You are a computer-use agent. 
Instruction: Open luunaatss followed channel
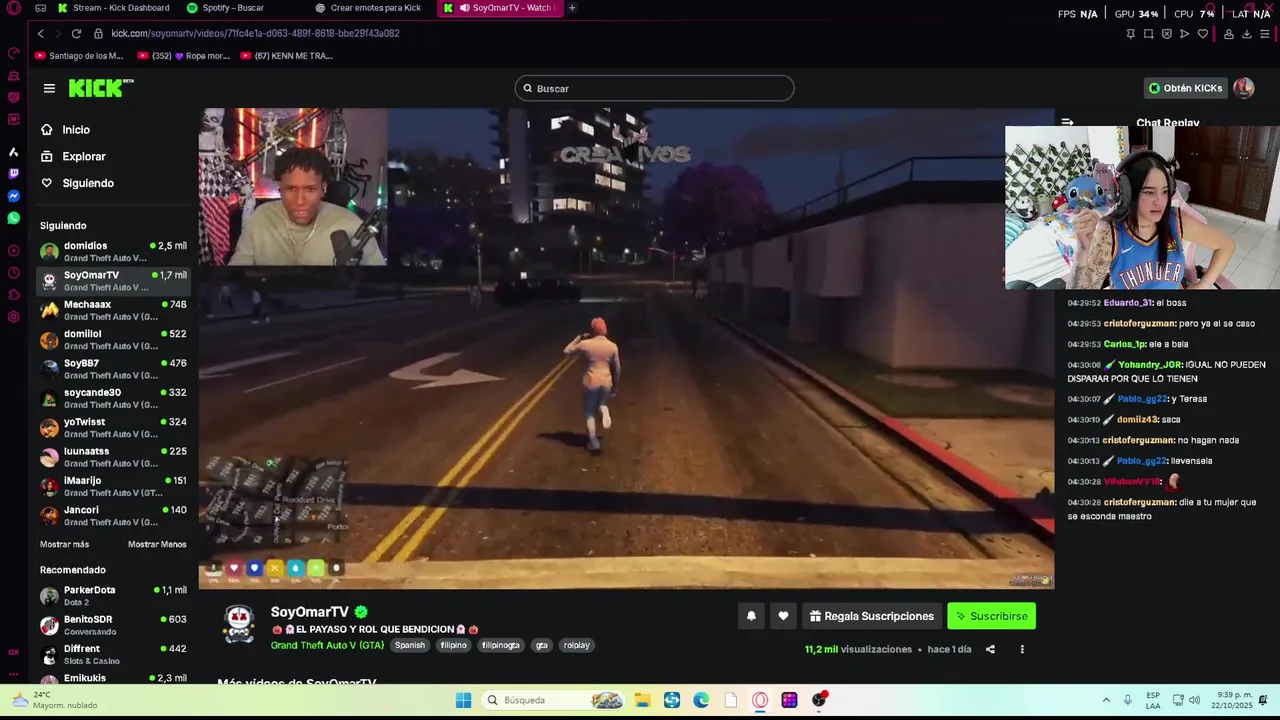coord(113,457)
